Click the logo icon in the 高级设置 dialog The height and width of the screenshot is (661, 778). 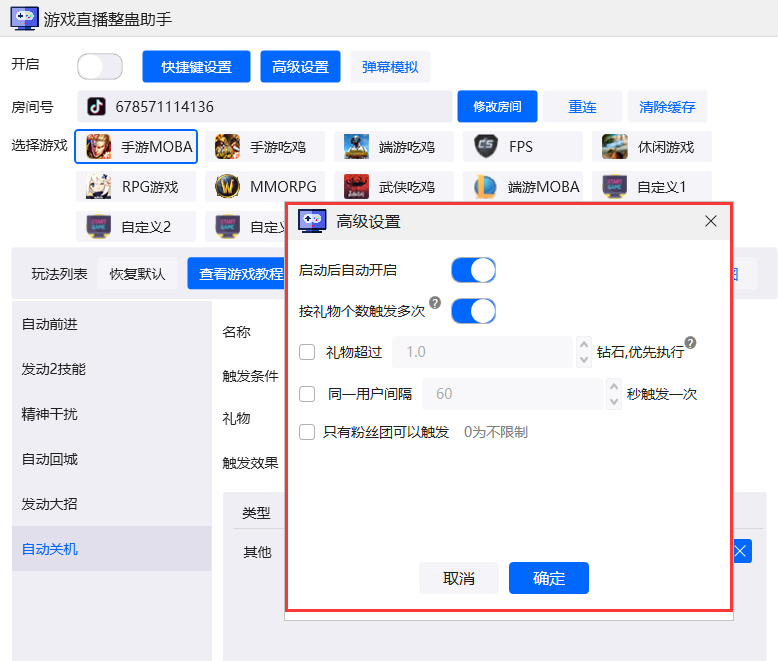[x=312, y=221]
